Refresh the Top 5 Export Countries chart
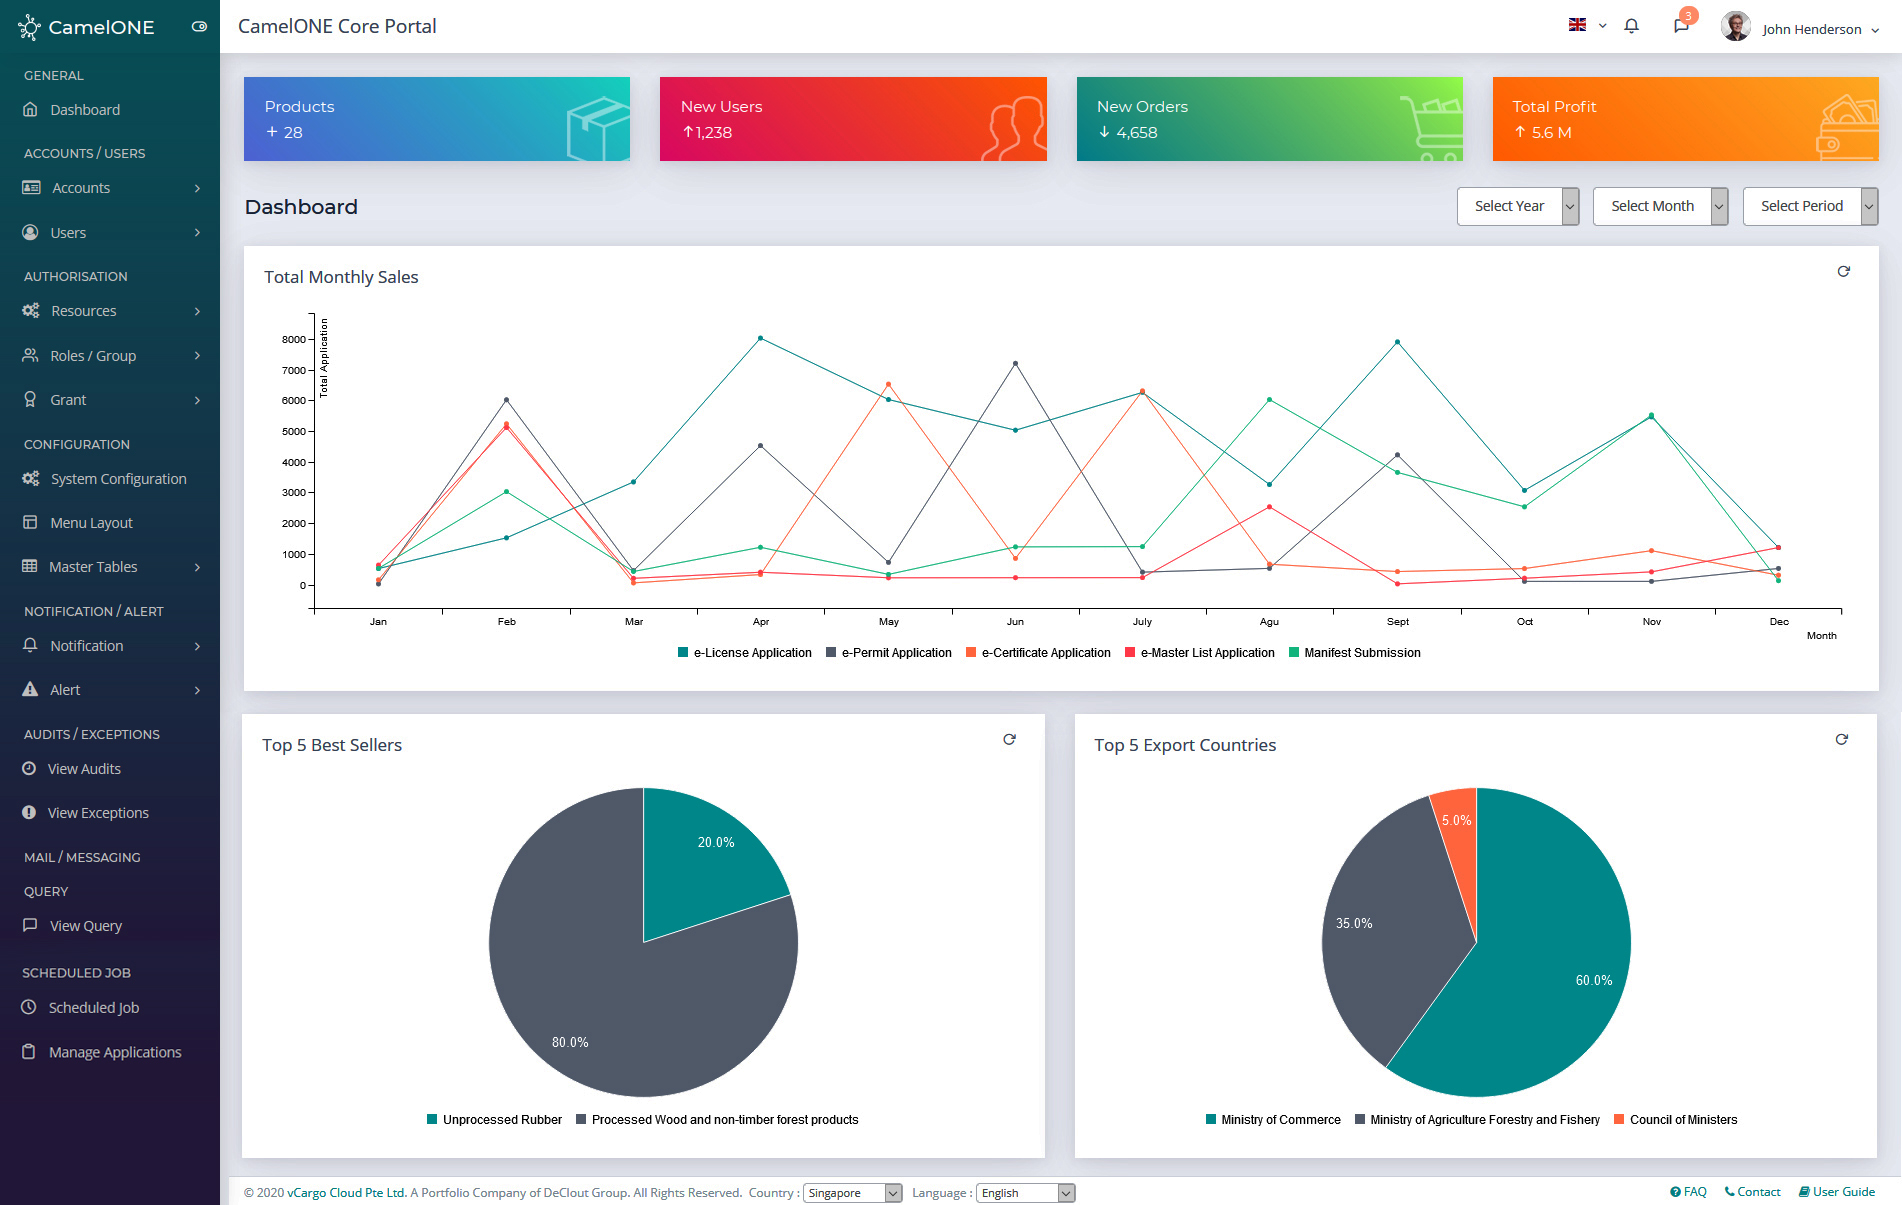Image resolution: width=1902 pixels, height=1205 pixels. point(1841,740)
